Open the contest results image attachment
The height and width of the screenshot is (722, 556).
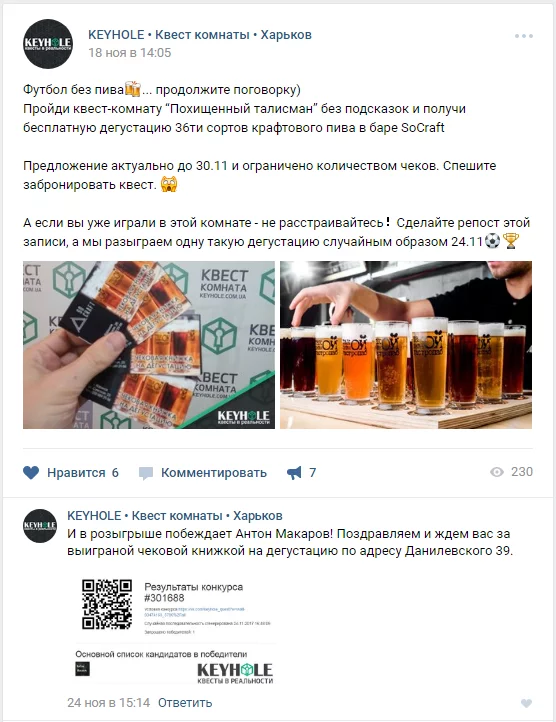pyautogui.click(x=176, y=630)
